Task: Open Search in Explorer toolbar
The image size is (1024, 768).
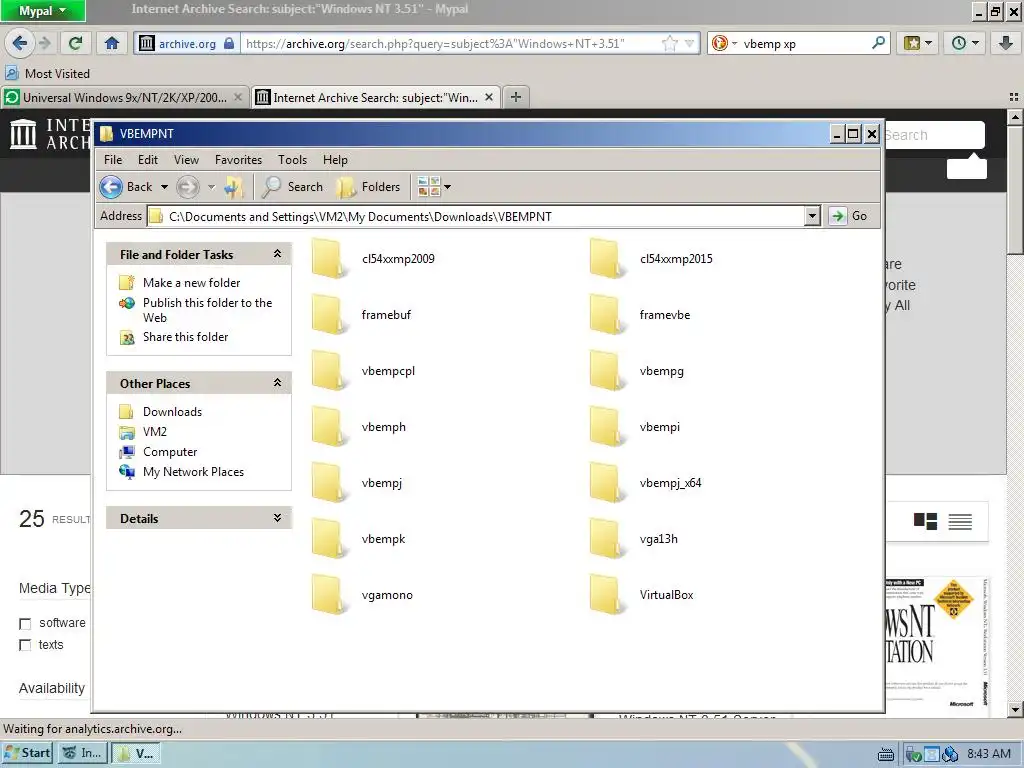Action: click(292, 187)
